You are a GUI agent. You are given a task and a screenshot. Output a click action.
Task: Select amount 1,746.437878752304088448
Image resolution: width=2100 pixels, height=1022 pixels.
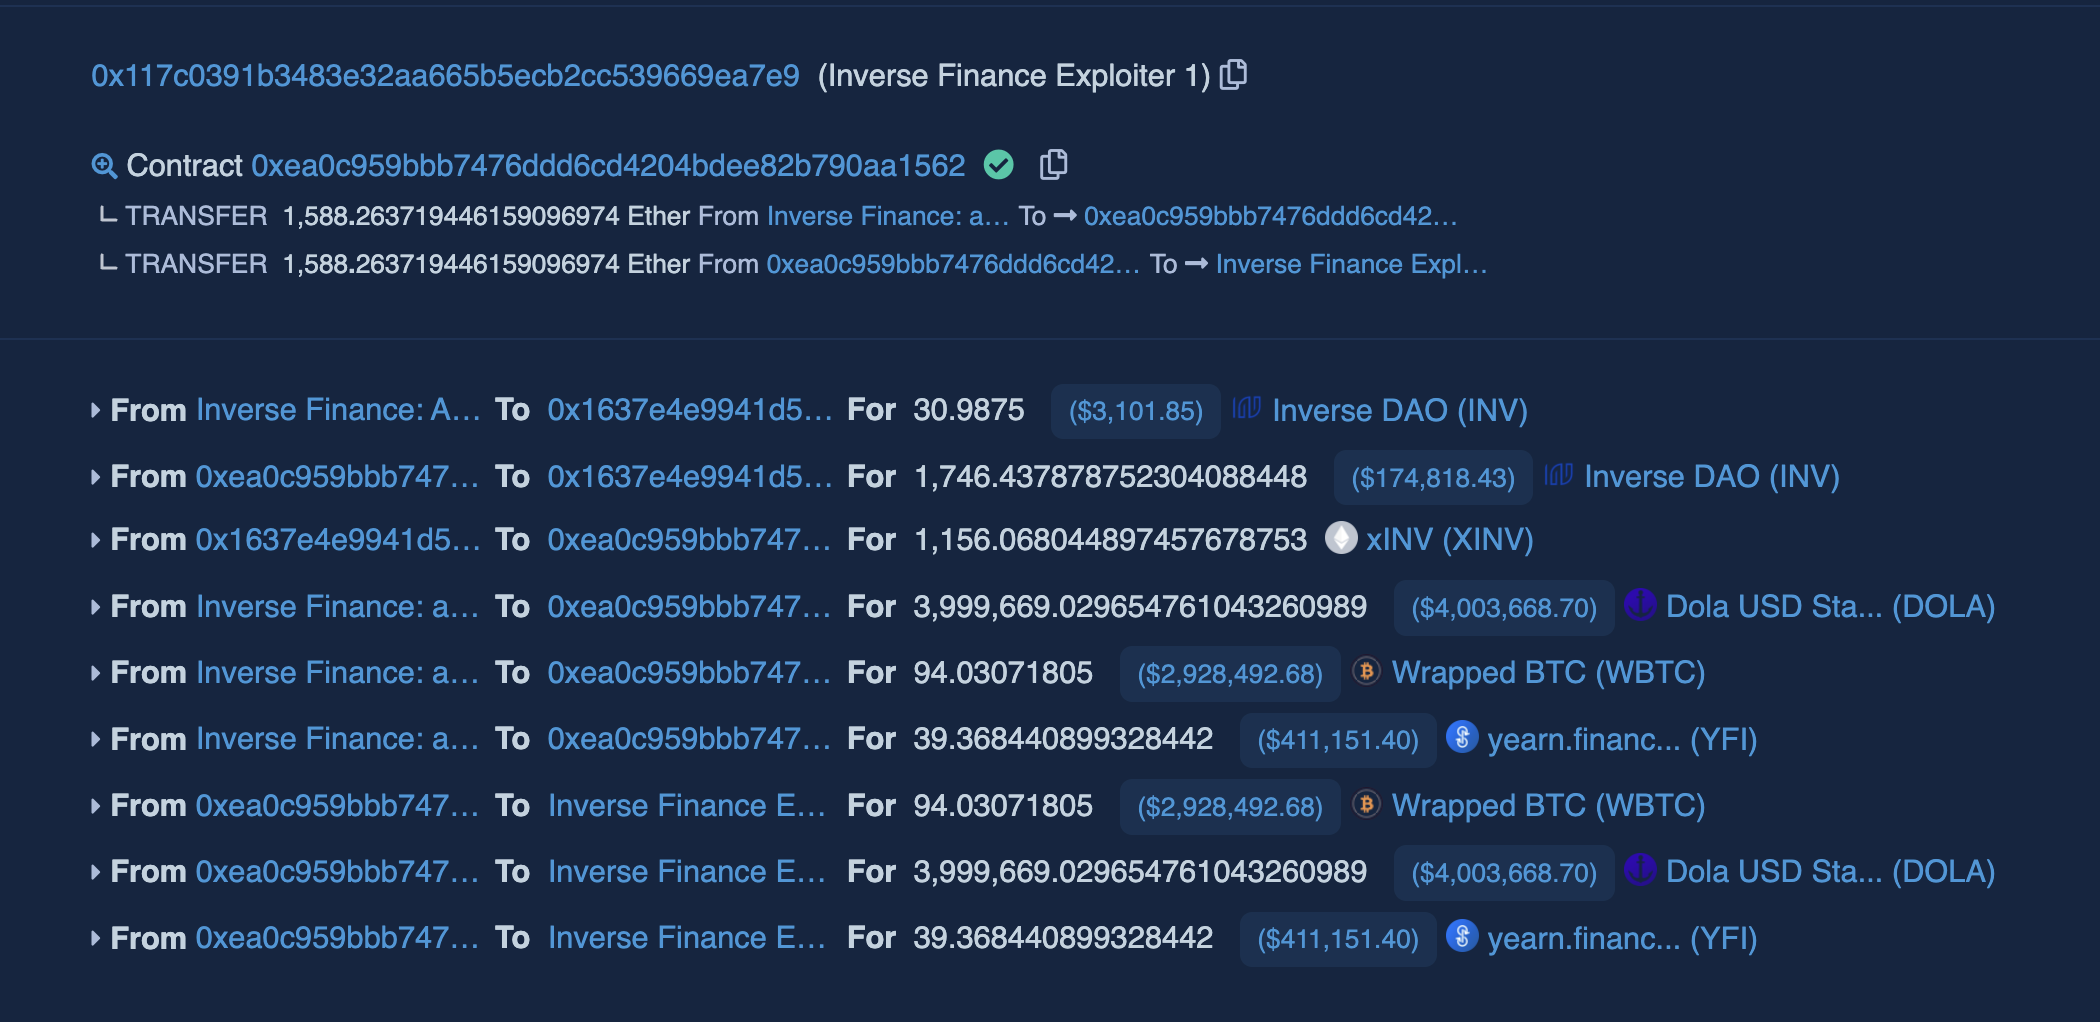[x=1110, y=477]
